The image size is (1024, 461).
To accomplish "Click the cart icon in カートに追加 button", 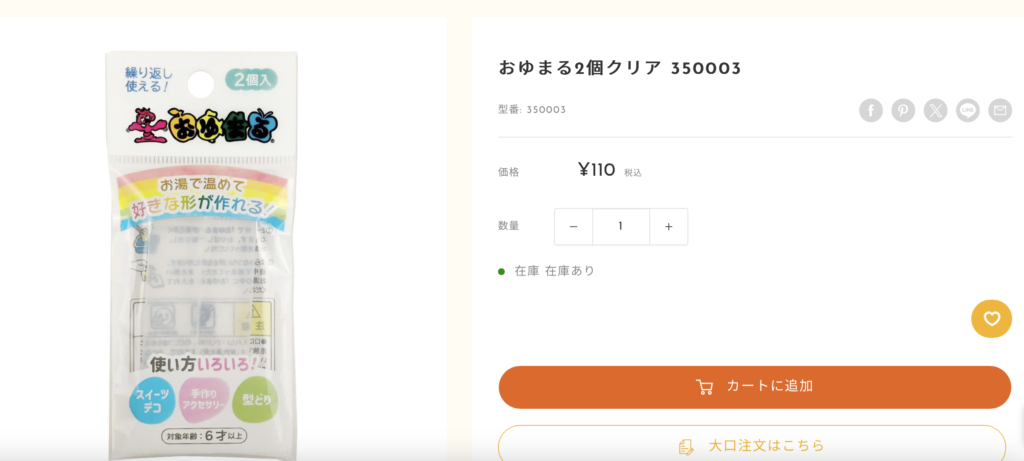I will [x=705, y=387].
